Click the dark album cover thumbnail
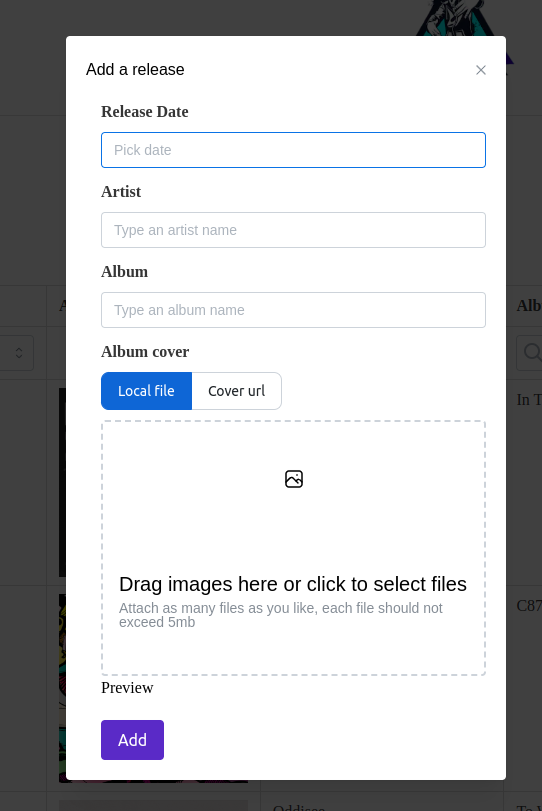This screenshot has height=811, width=542. point(62,482)
